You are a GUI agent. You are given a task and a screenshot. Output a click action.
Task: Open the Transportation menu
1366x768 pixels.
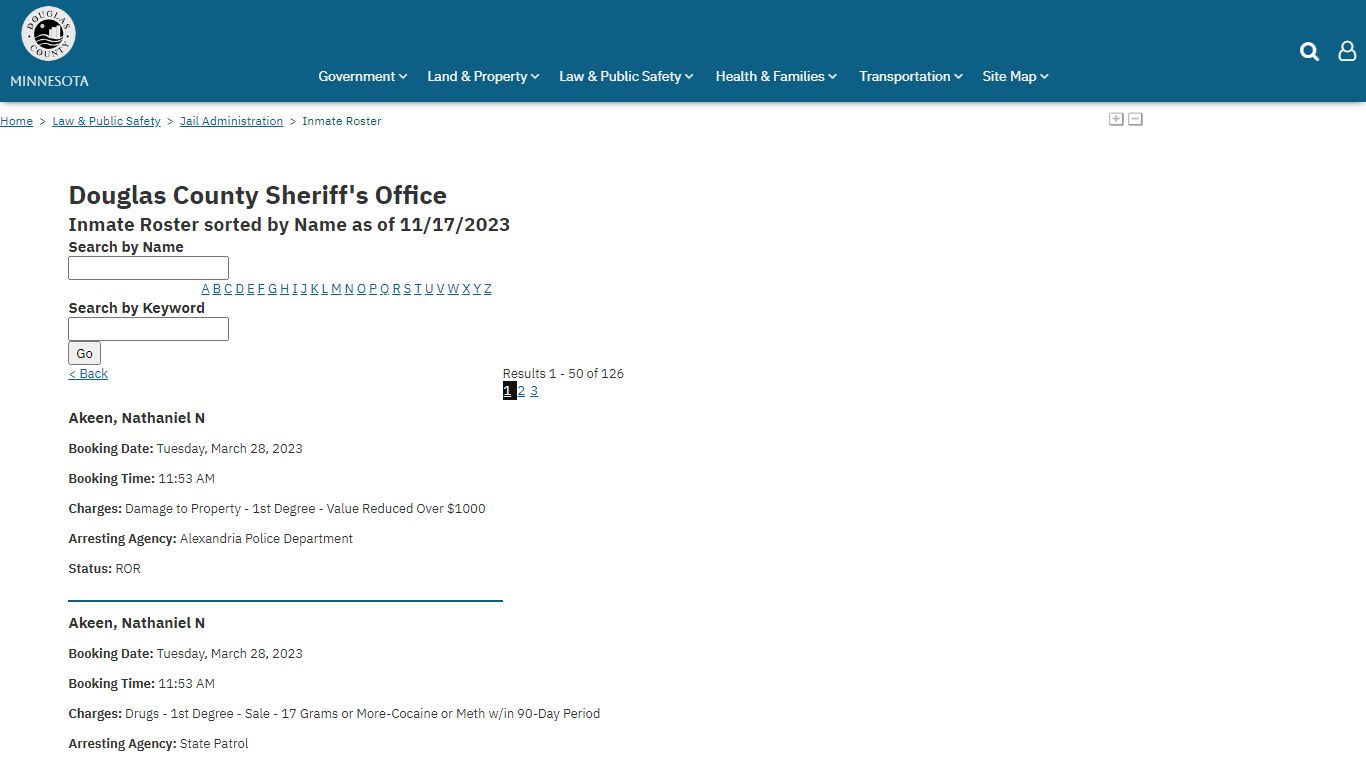click(910, 76)
